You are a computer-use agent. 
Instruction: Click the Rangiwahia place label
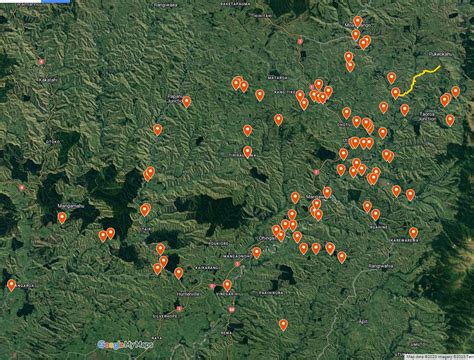pos(381,266)
